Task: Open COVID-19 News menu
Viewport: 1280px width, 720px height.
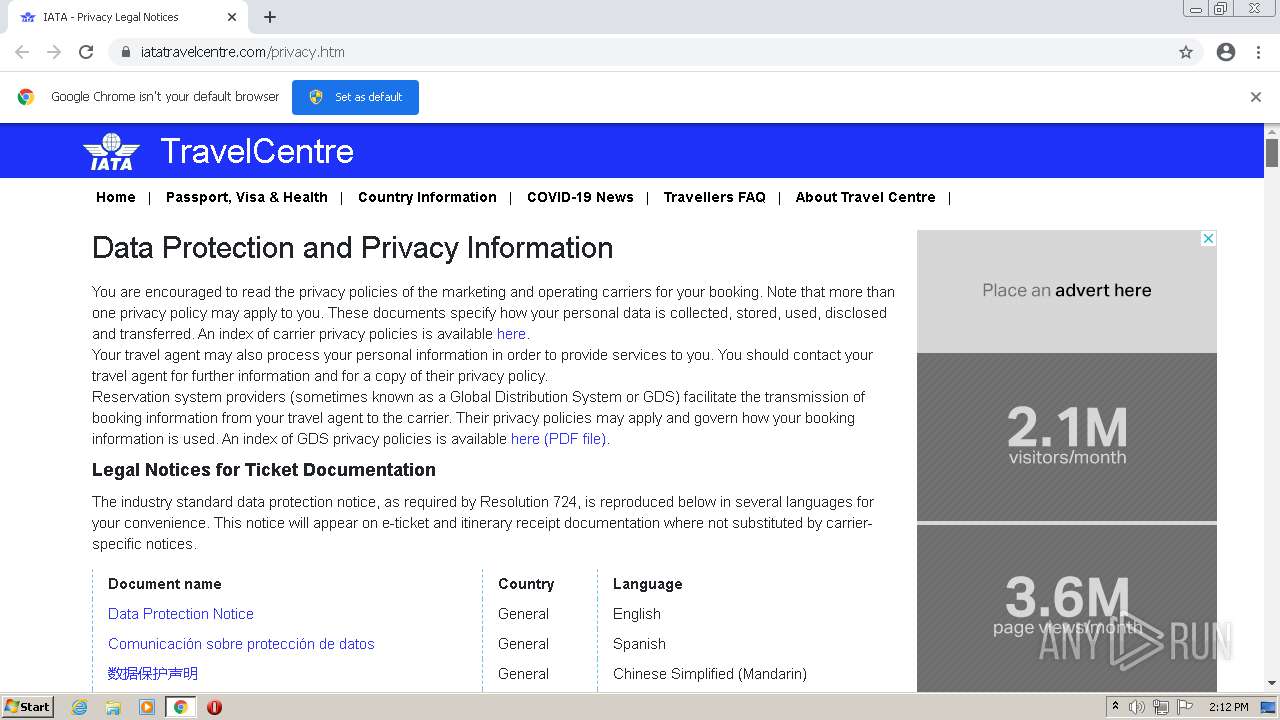Action: coord(580,197)
